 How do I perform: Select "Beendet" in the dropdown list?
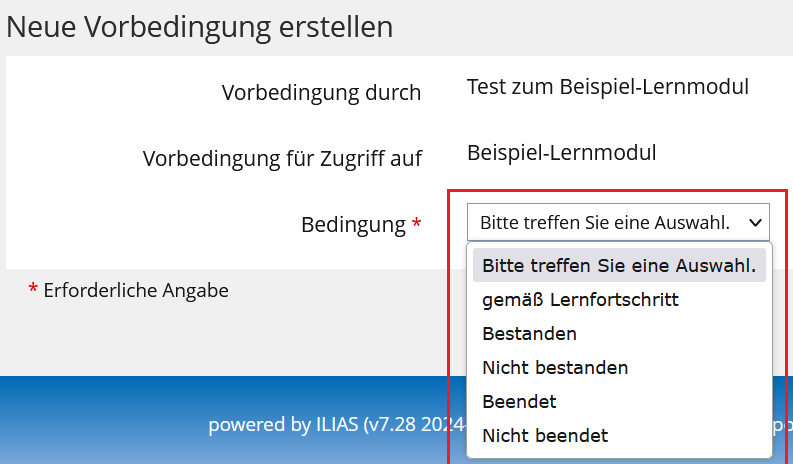click(x=519, y=401)
